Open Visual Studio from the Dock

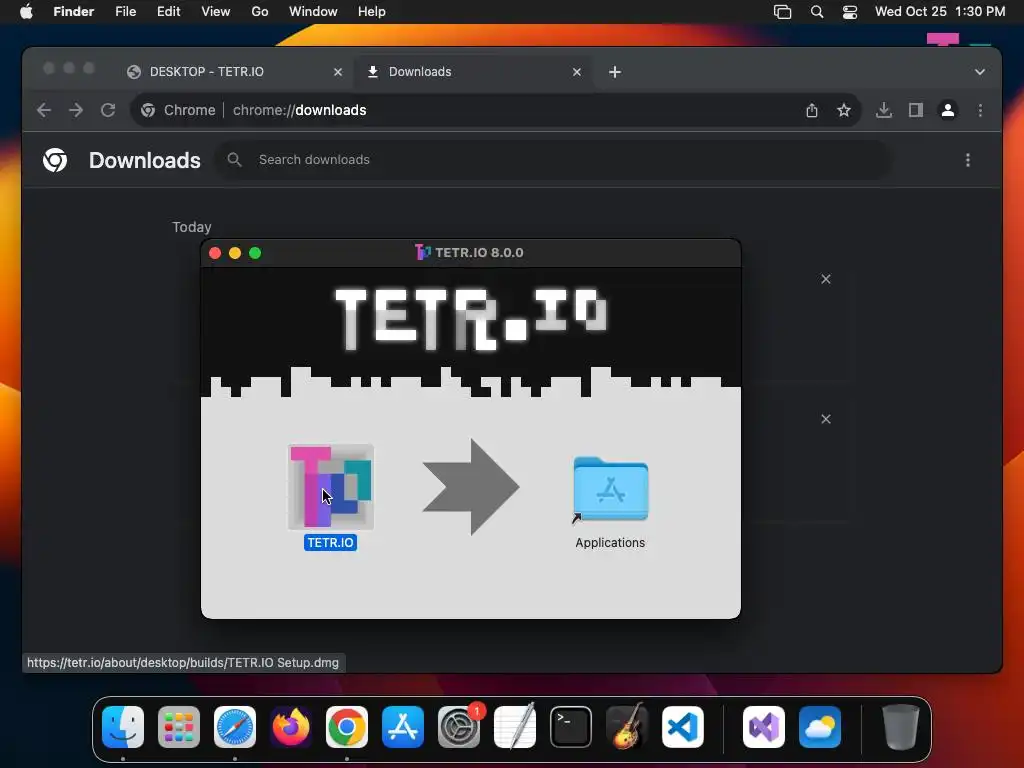[x=764, y=727]
